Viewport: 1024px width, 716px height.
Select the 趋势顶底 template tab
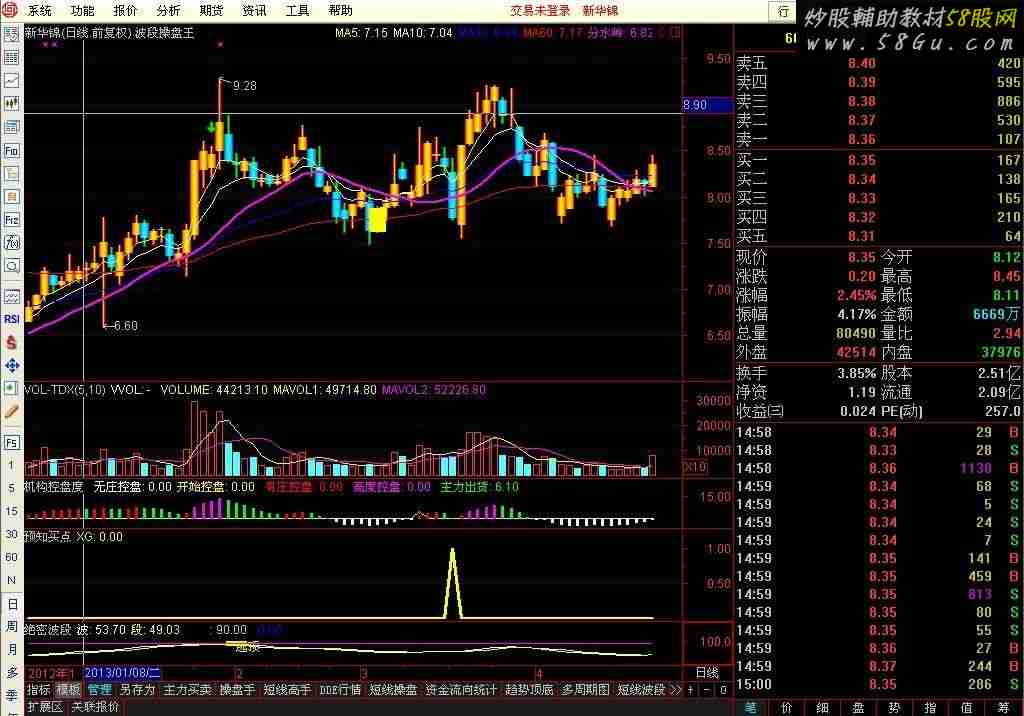click(x=529, y=689)
